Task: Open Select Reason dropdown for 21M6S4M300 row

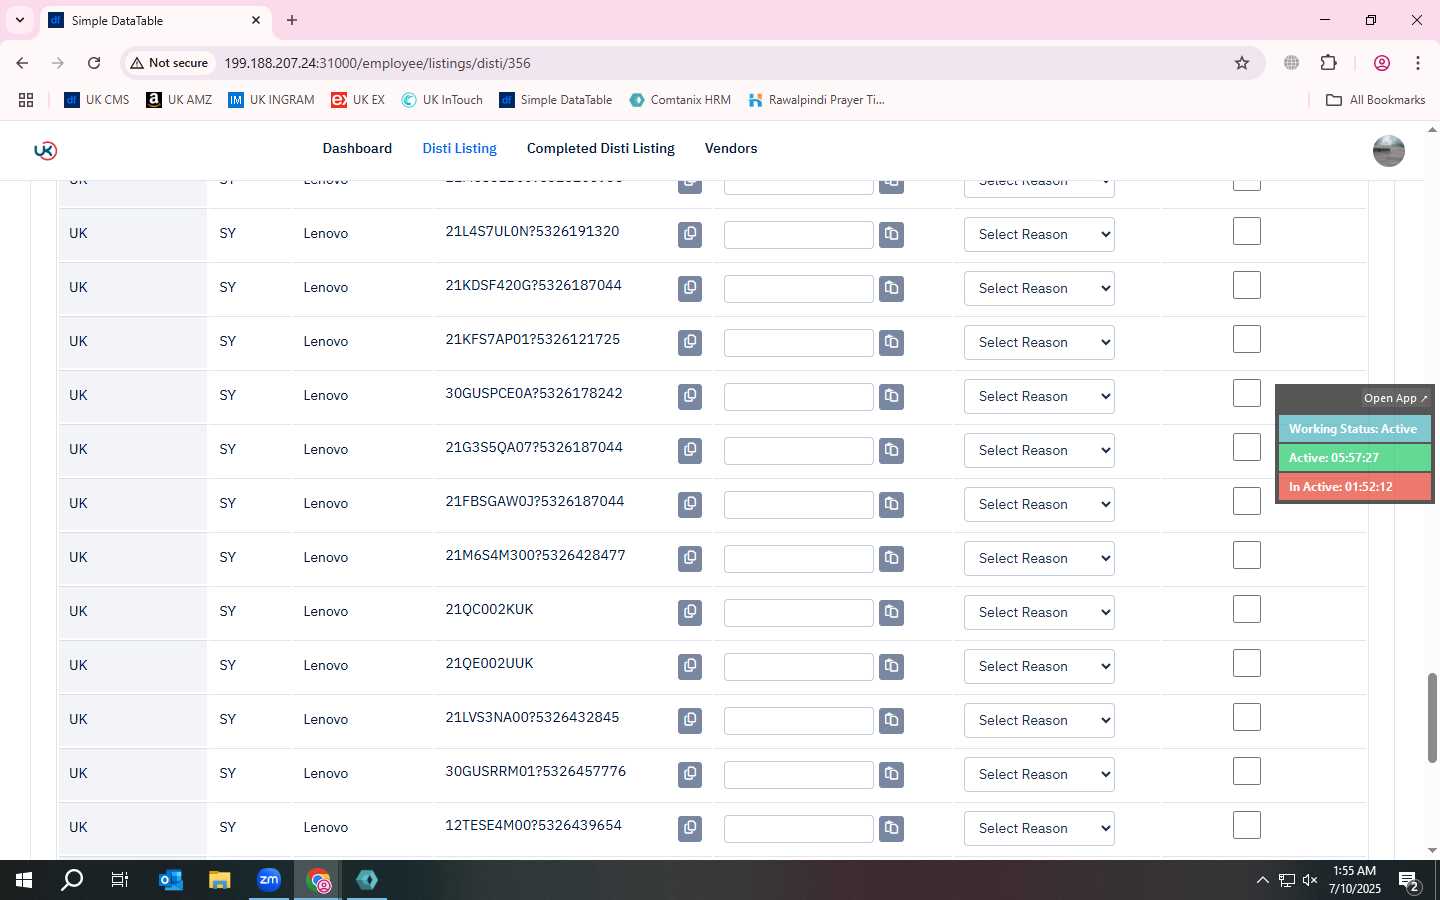Action: 1039,558
